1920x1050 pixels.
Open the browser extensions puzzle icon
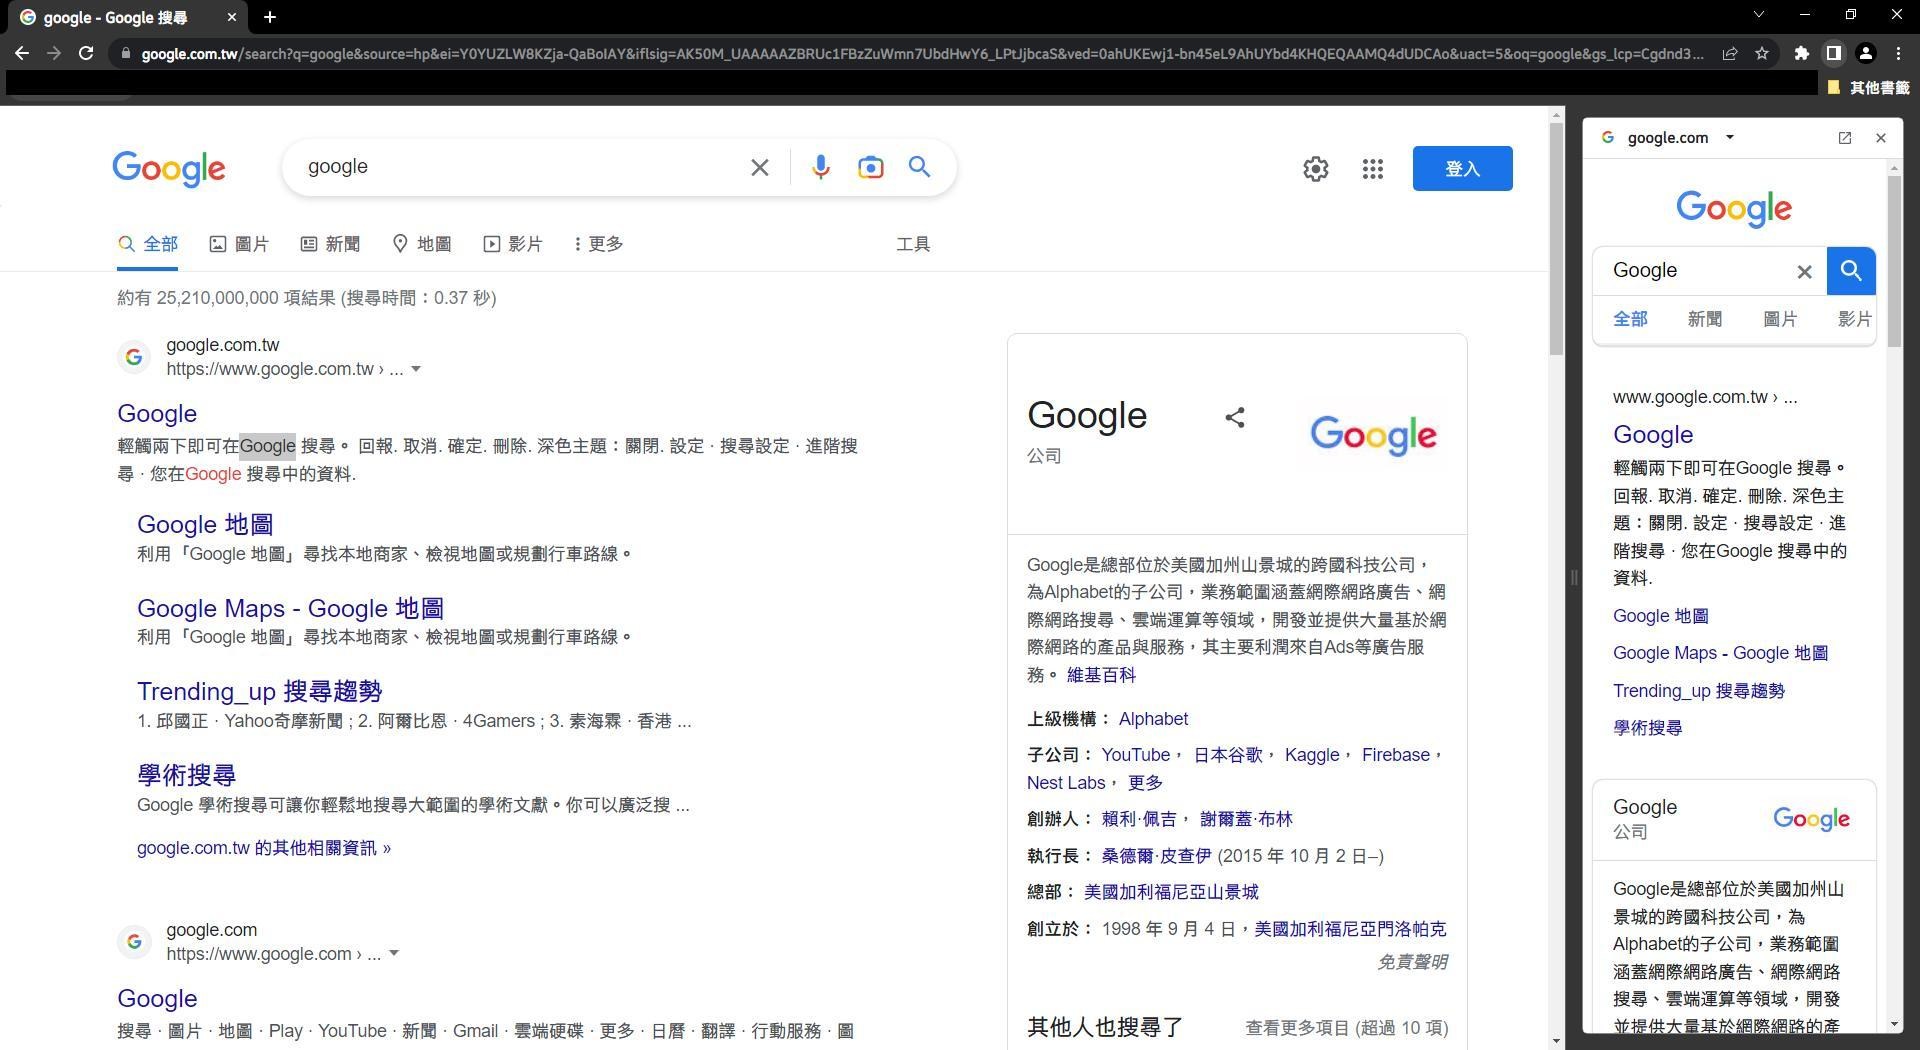tap(1800, 53)
